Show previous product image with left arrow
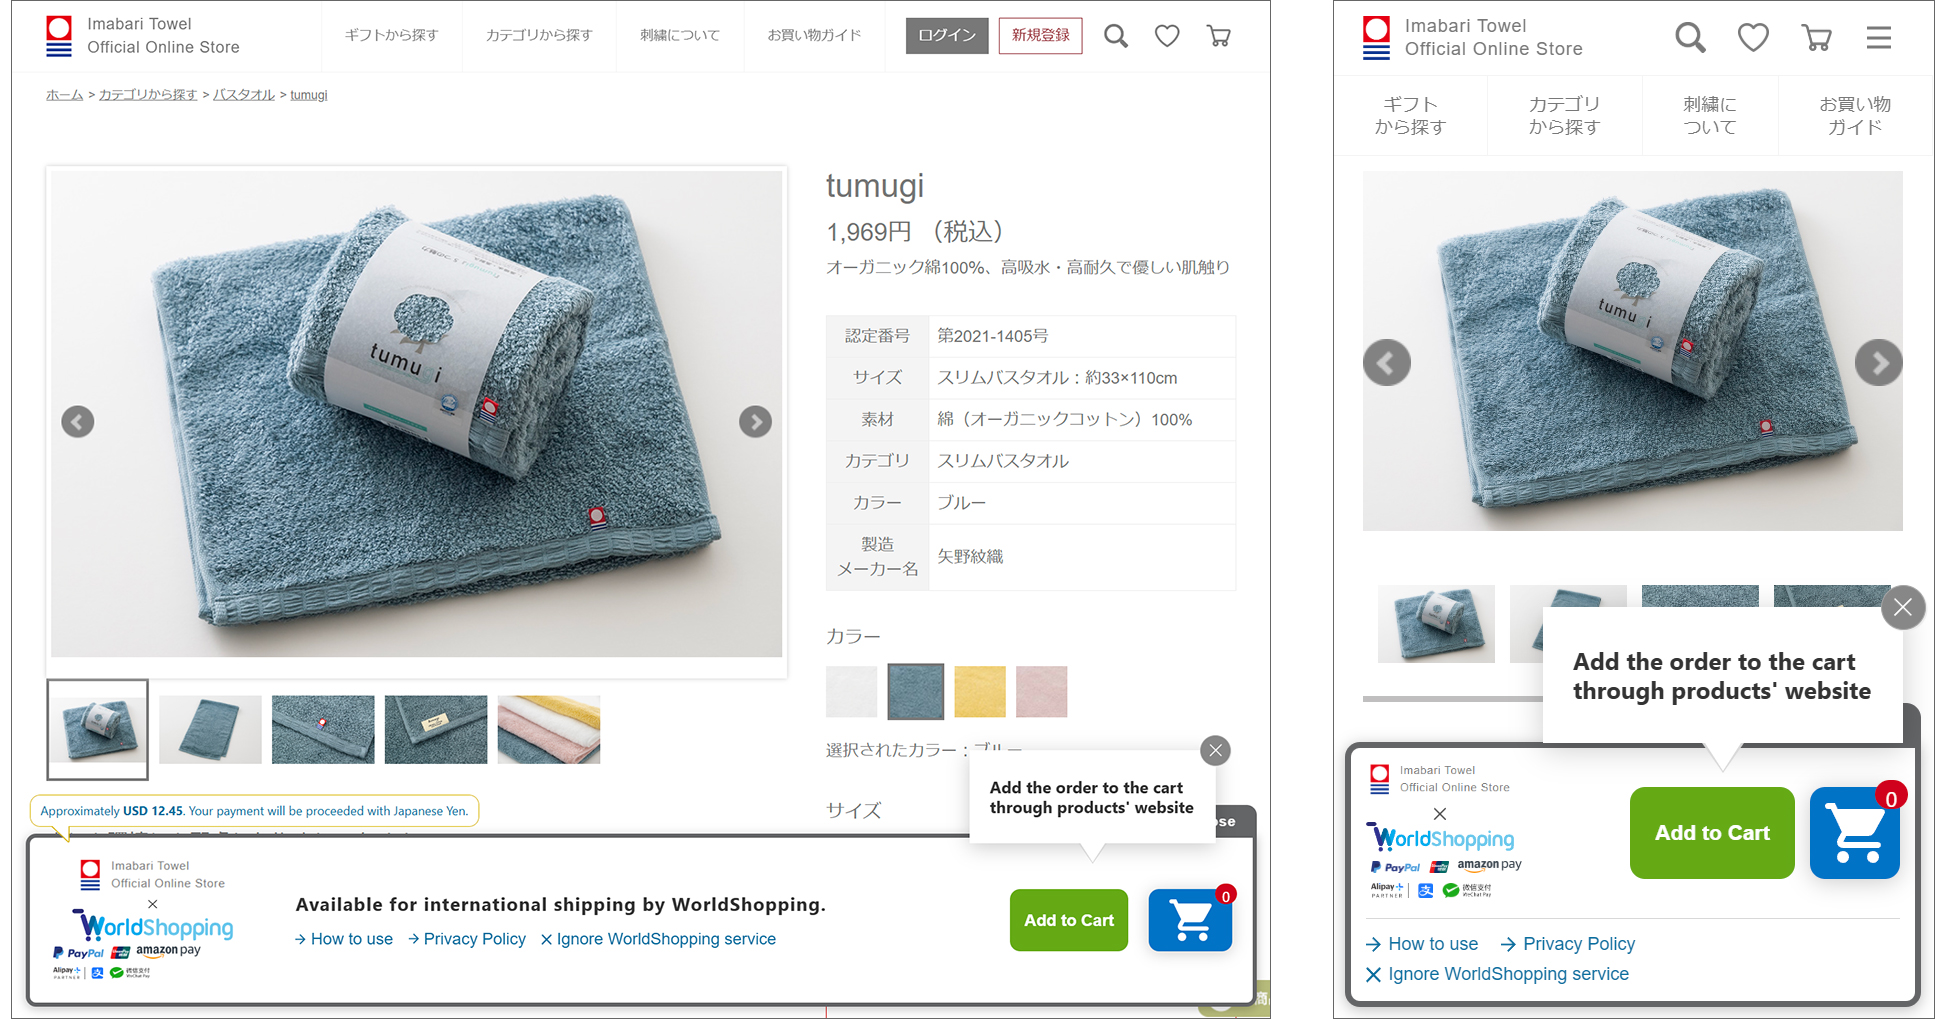 coord(78,421)
